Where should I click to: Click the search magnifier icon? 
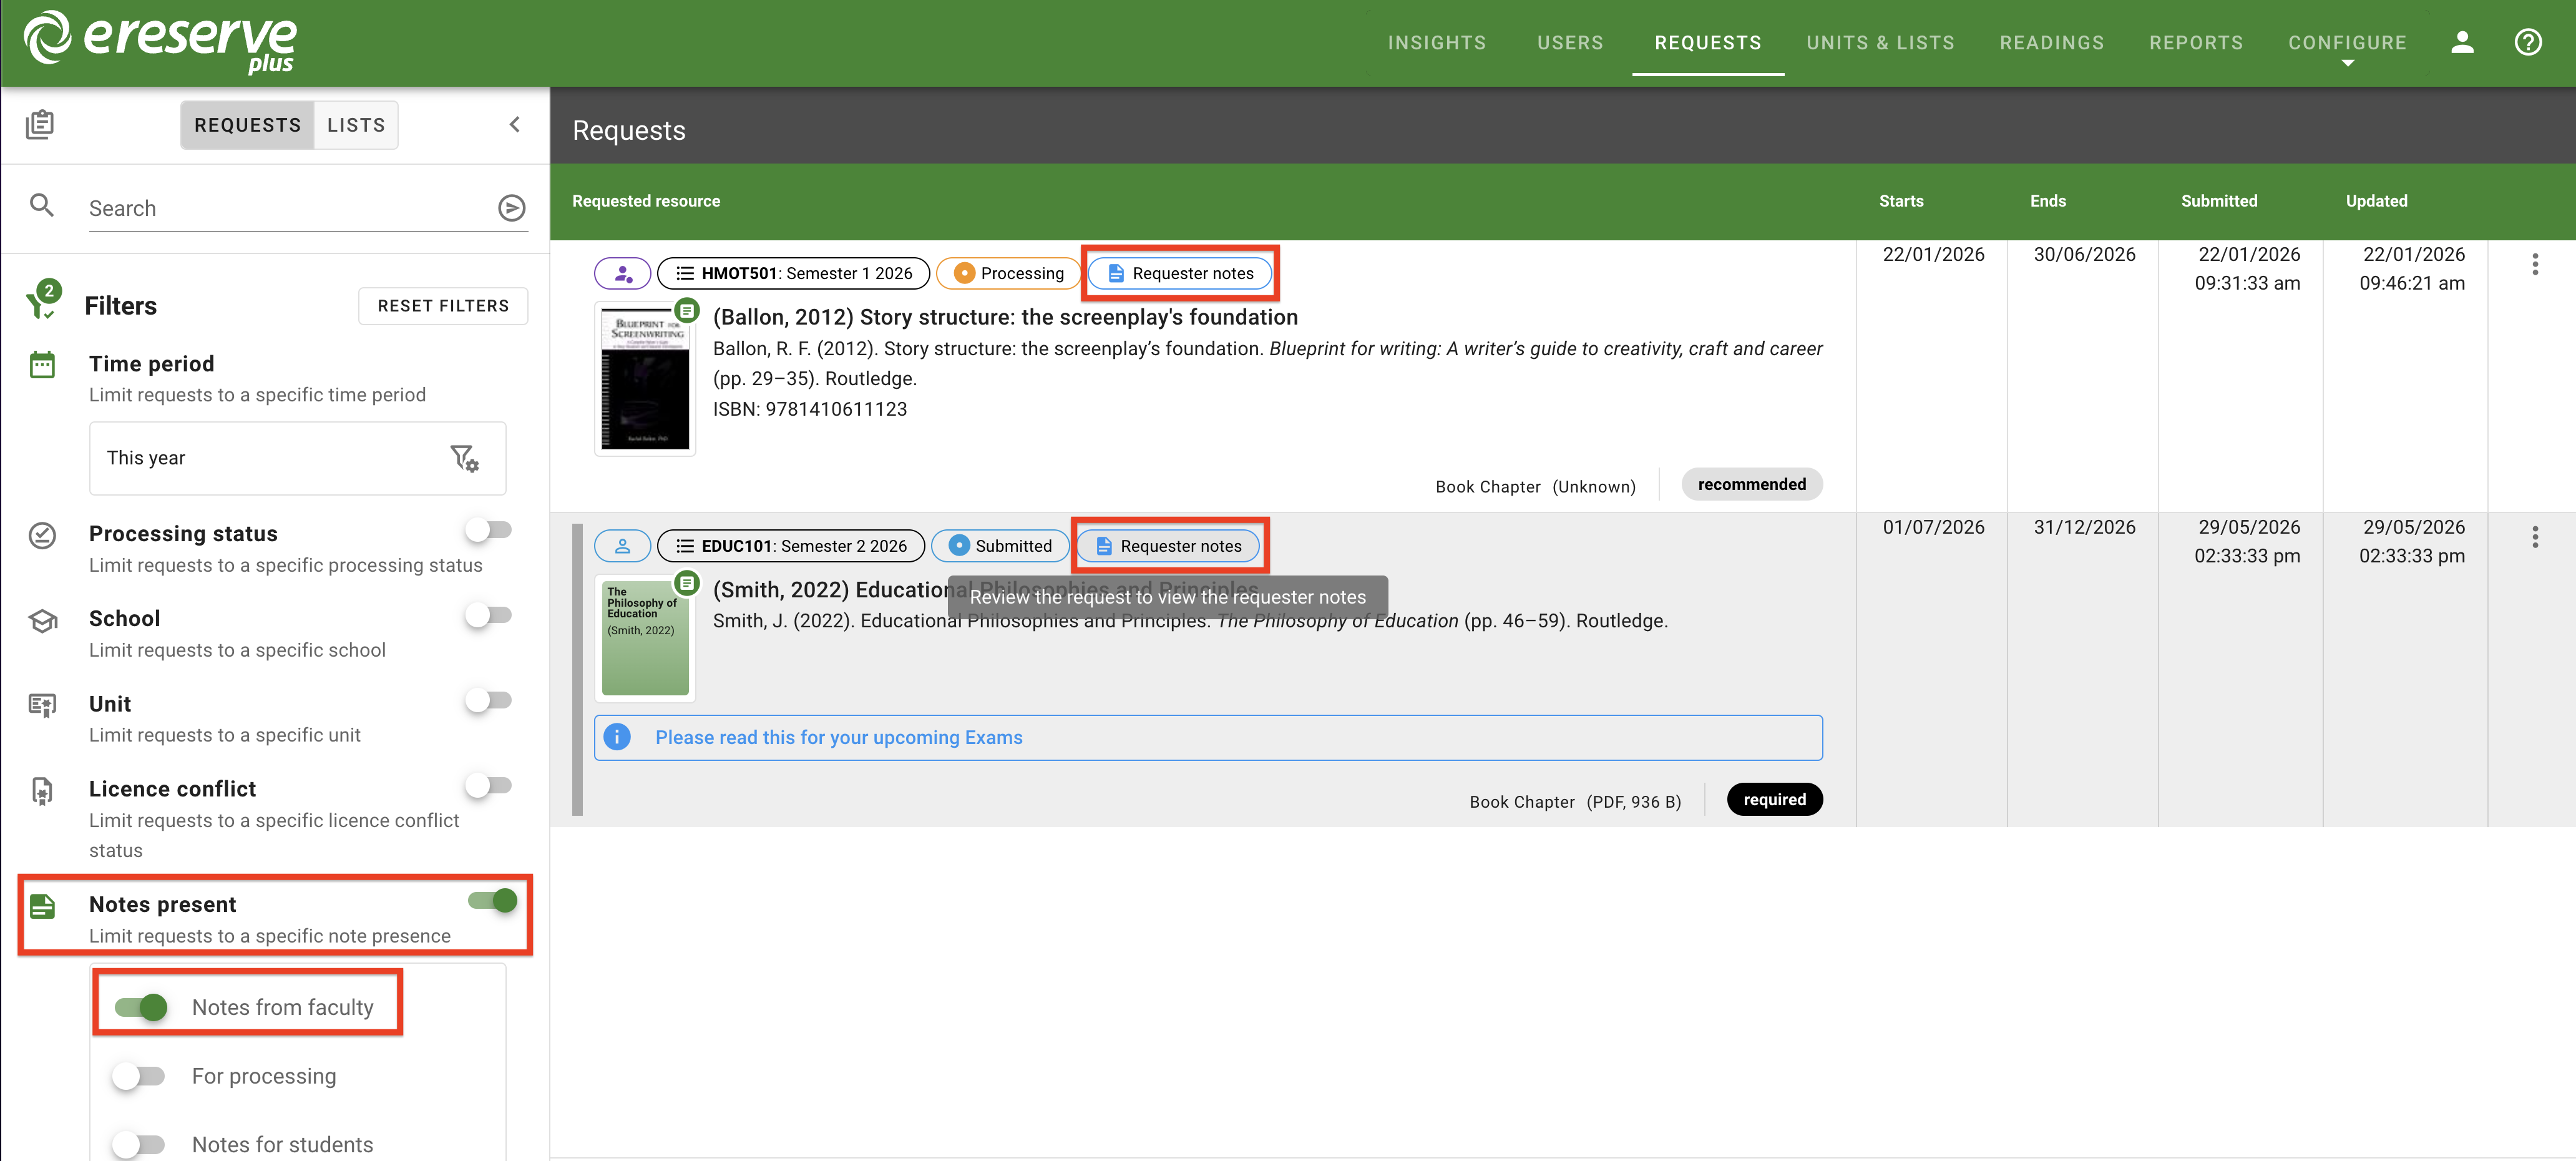[42, 205]
